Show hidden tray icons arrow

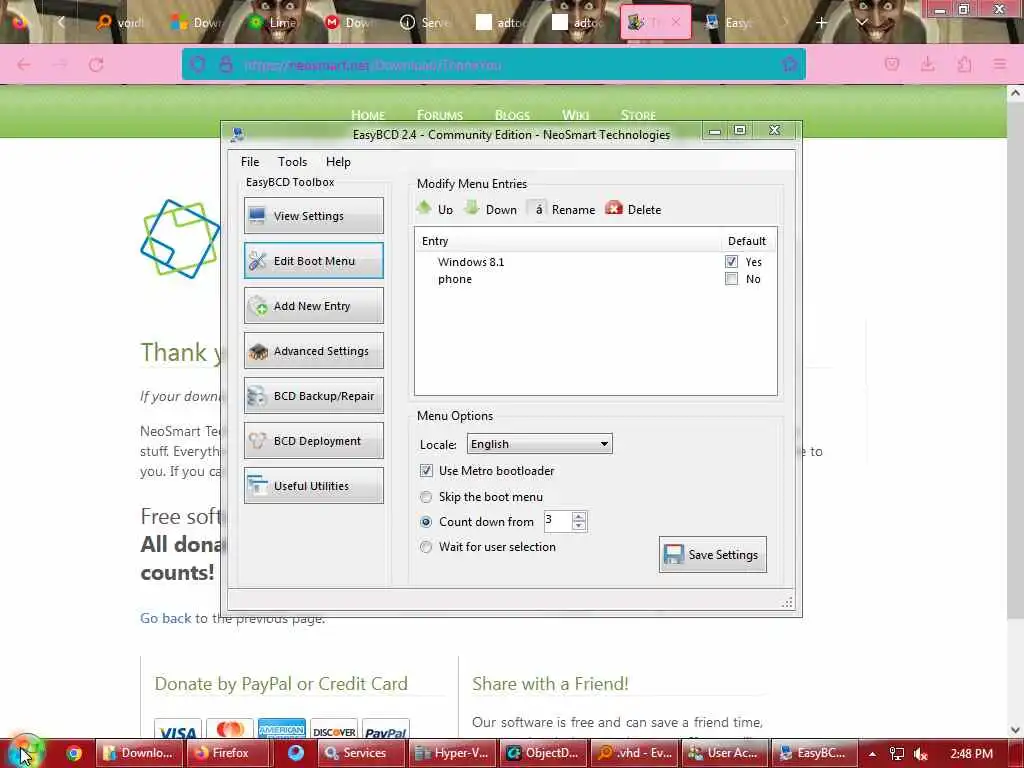pos(872,754)
